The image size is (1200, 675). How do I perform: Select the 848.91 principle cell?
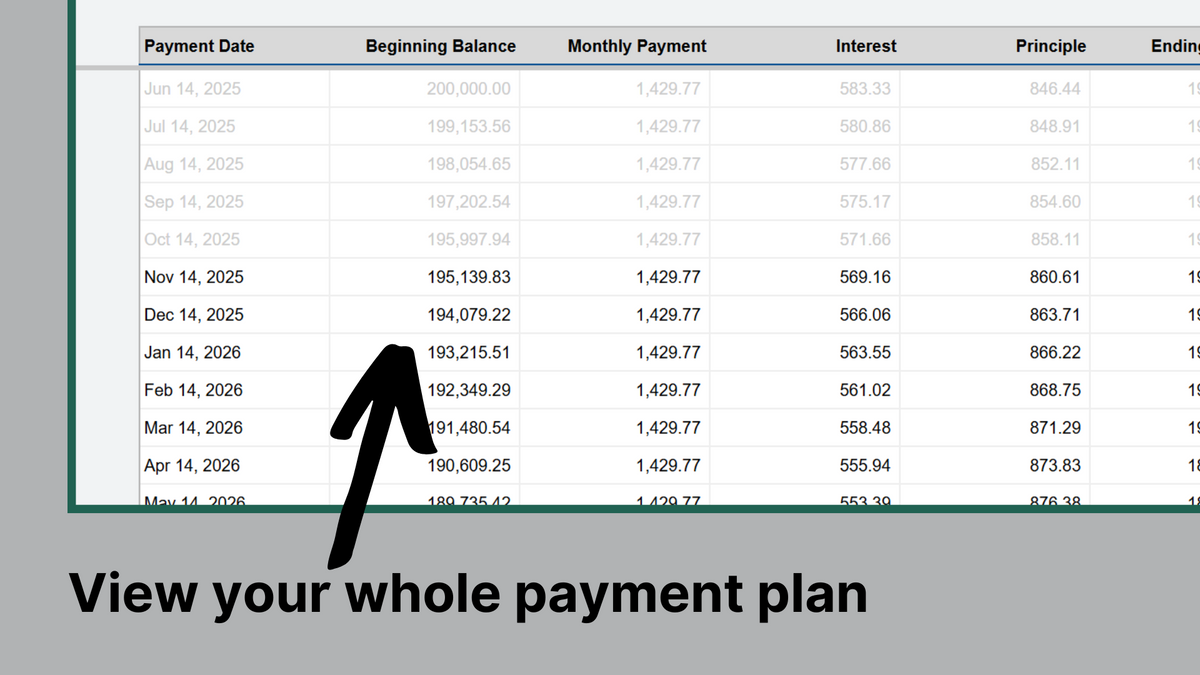click(995, 127)
